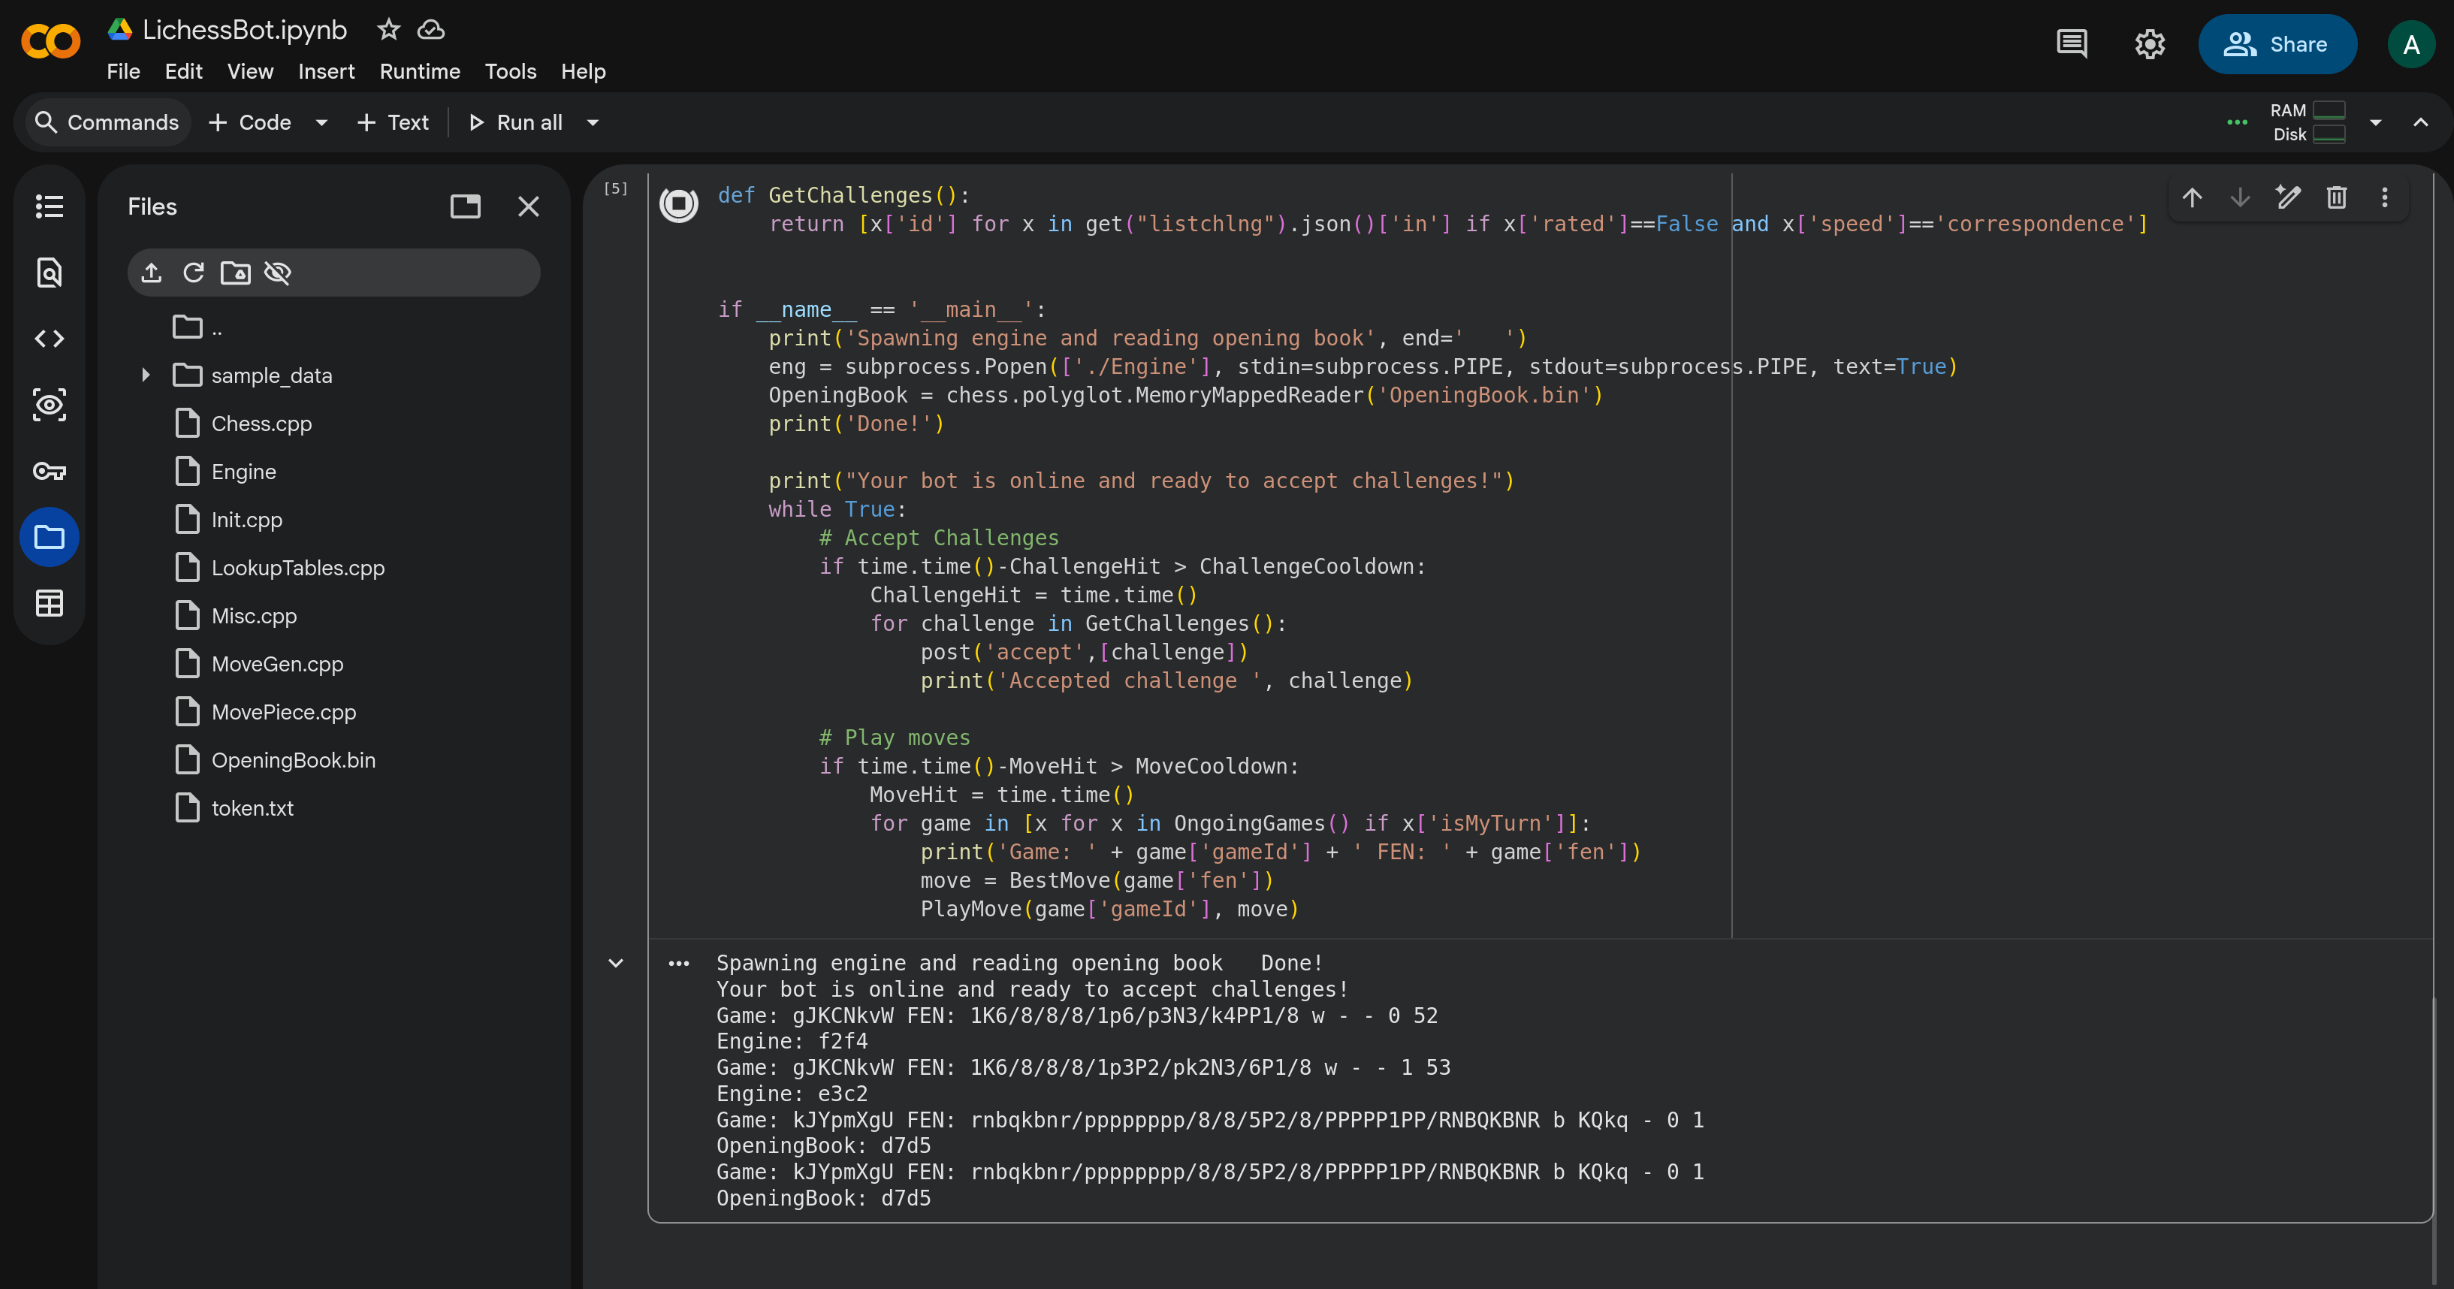Expand the sample_data folder
This screenshot has width=2454, height=1289.
[x=146, y=376]
